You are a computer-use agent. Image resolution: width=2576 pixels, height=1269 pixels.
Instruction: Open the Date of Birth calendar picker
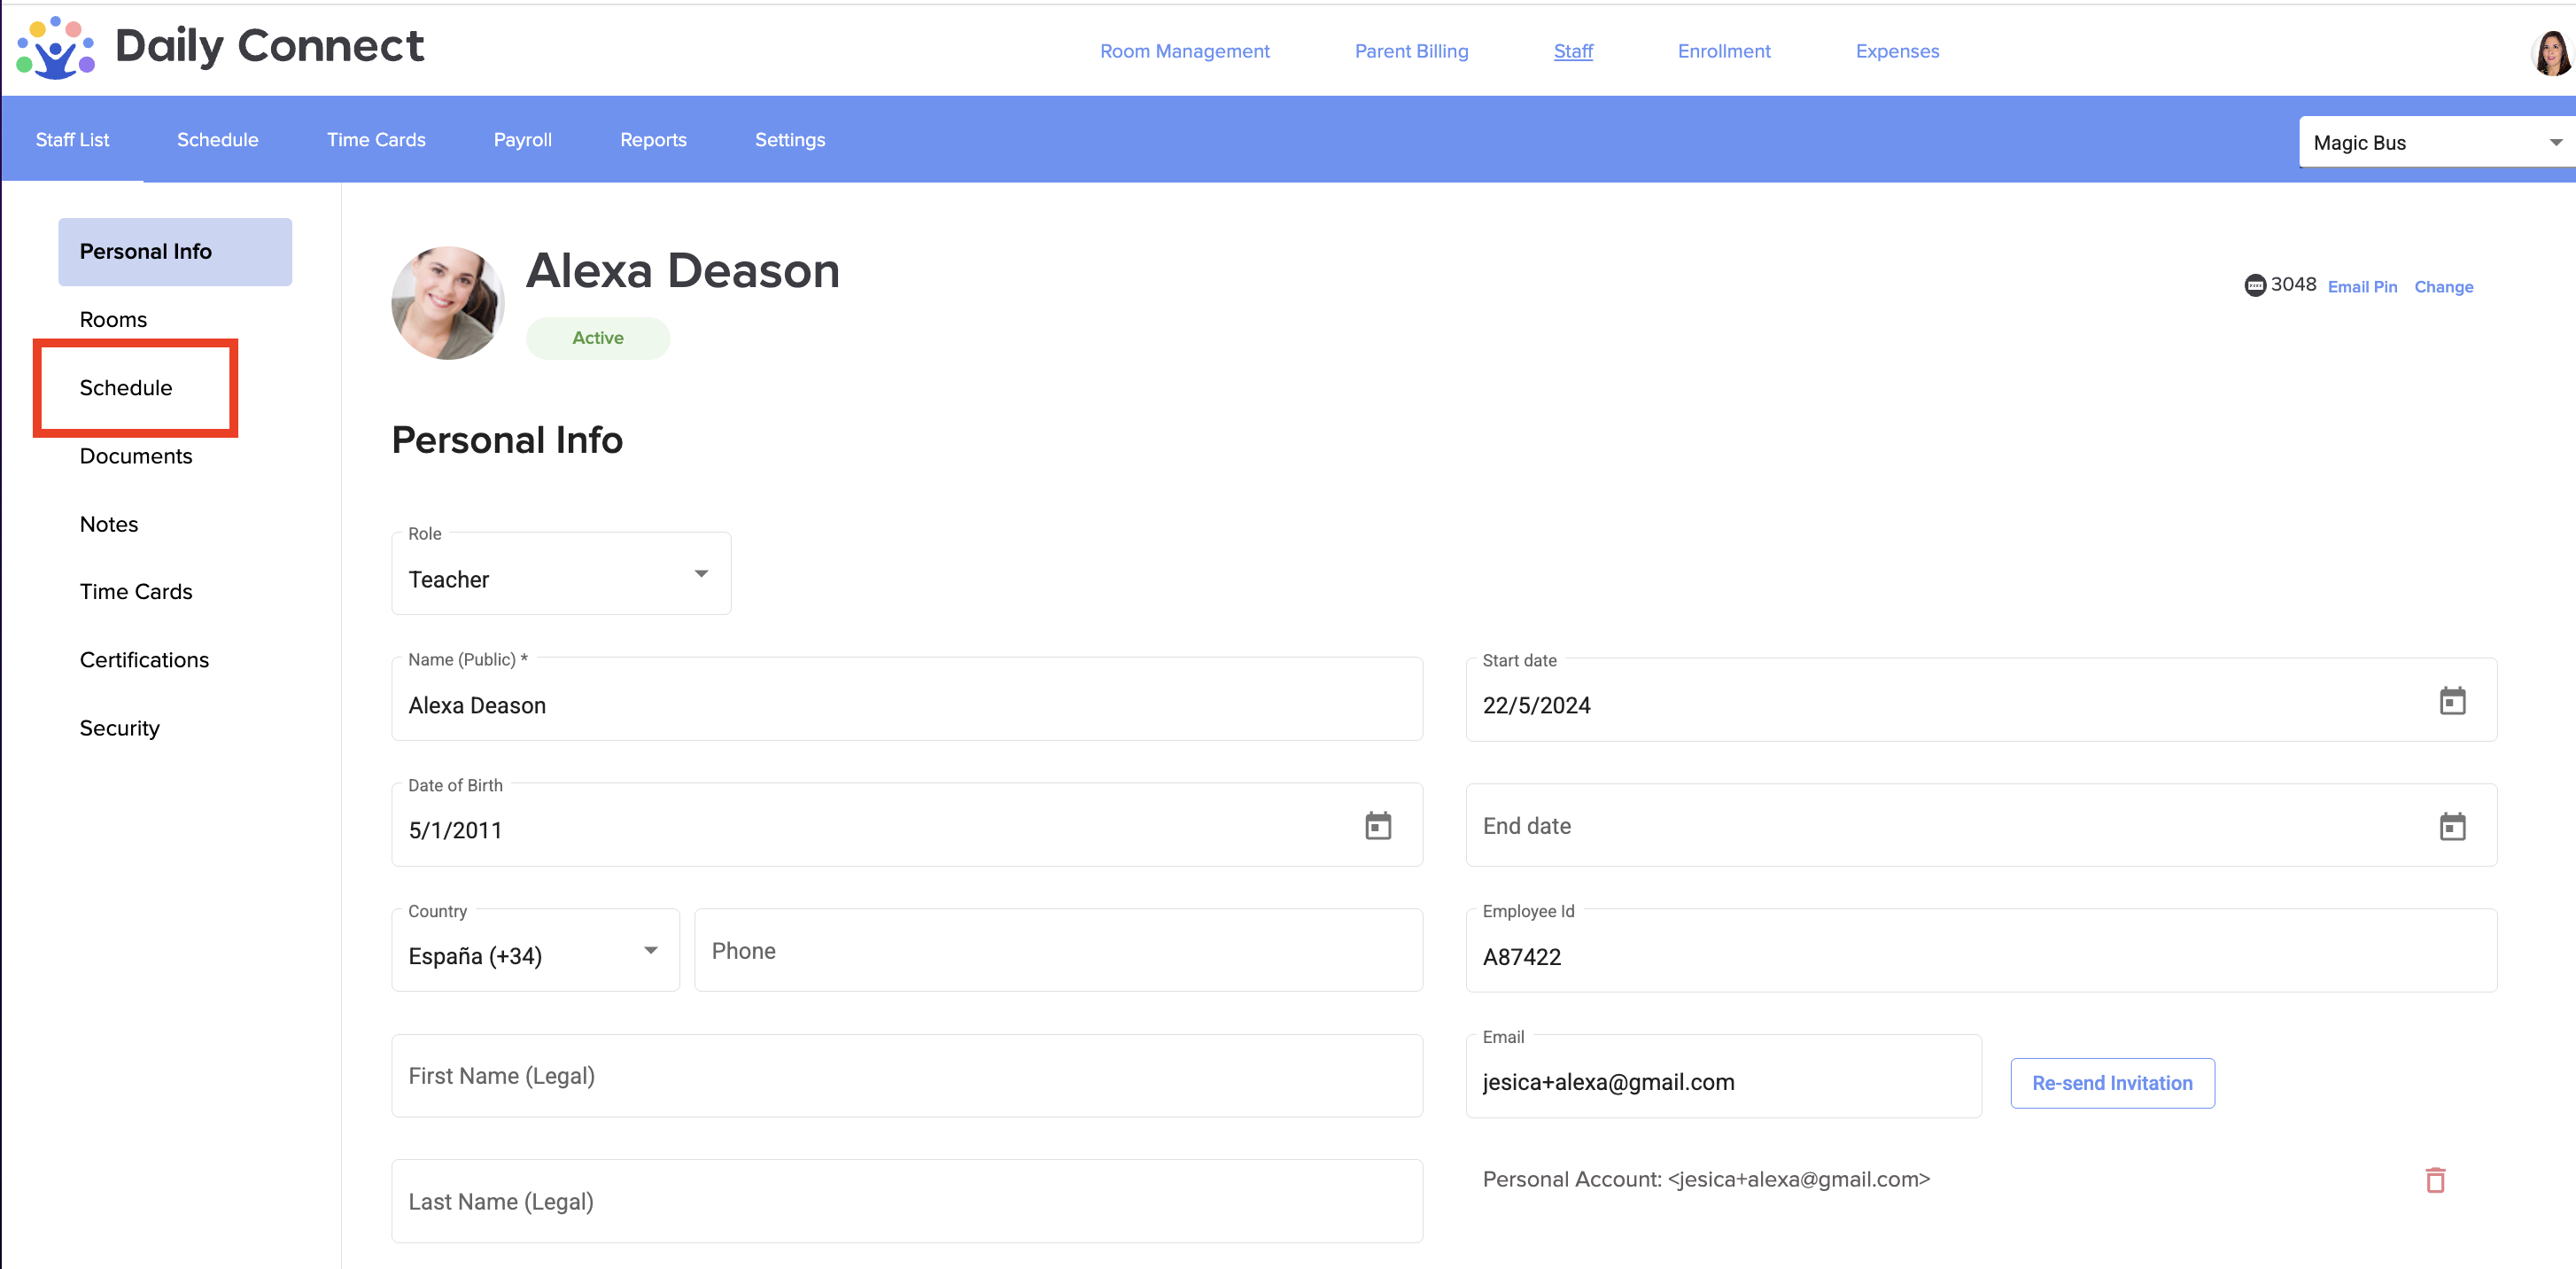(1377, 826)
